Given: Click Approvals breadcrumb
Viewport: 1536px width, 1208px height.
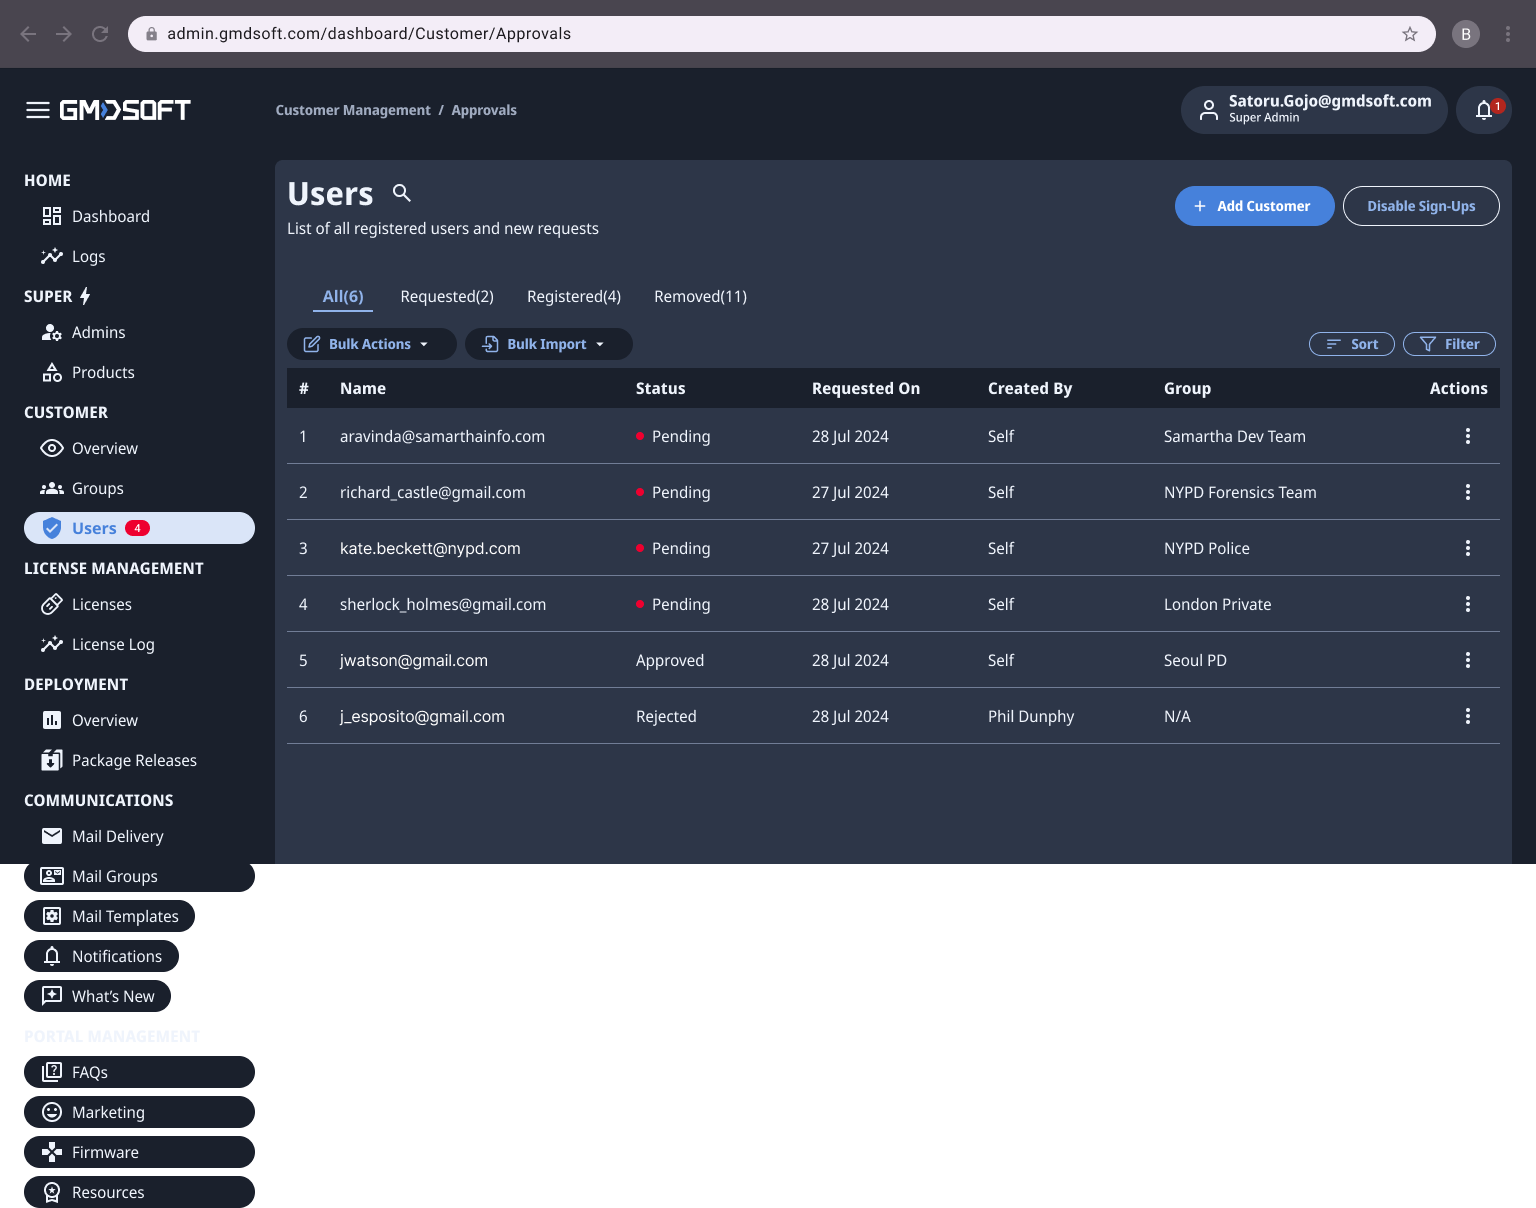Looking at the screenshot, I should 484,110.
